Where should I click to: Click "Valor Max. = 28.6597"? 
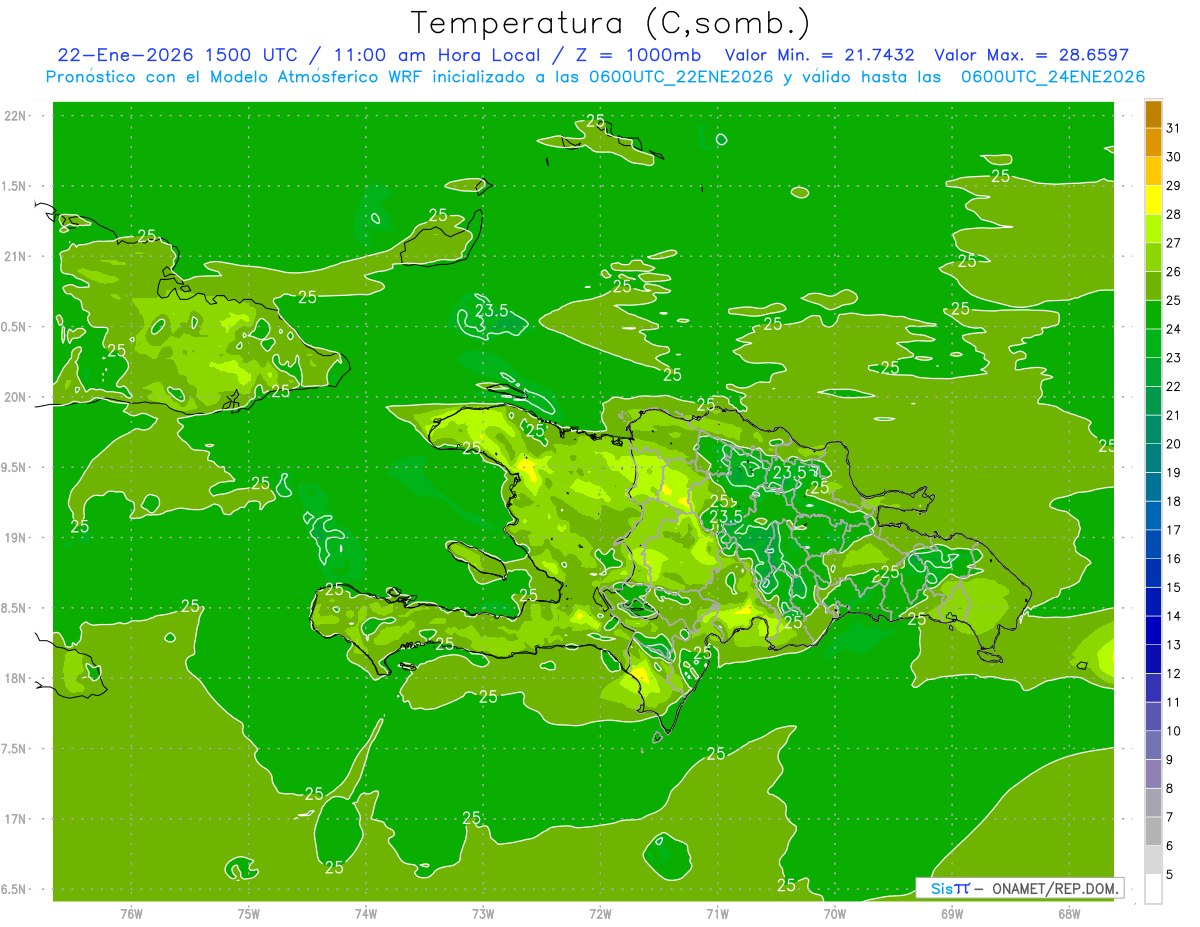pos(1031,55)
